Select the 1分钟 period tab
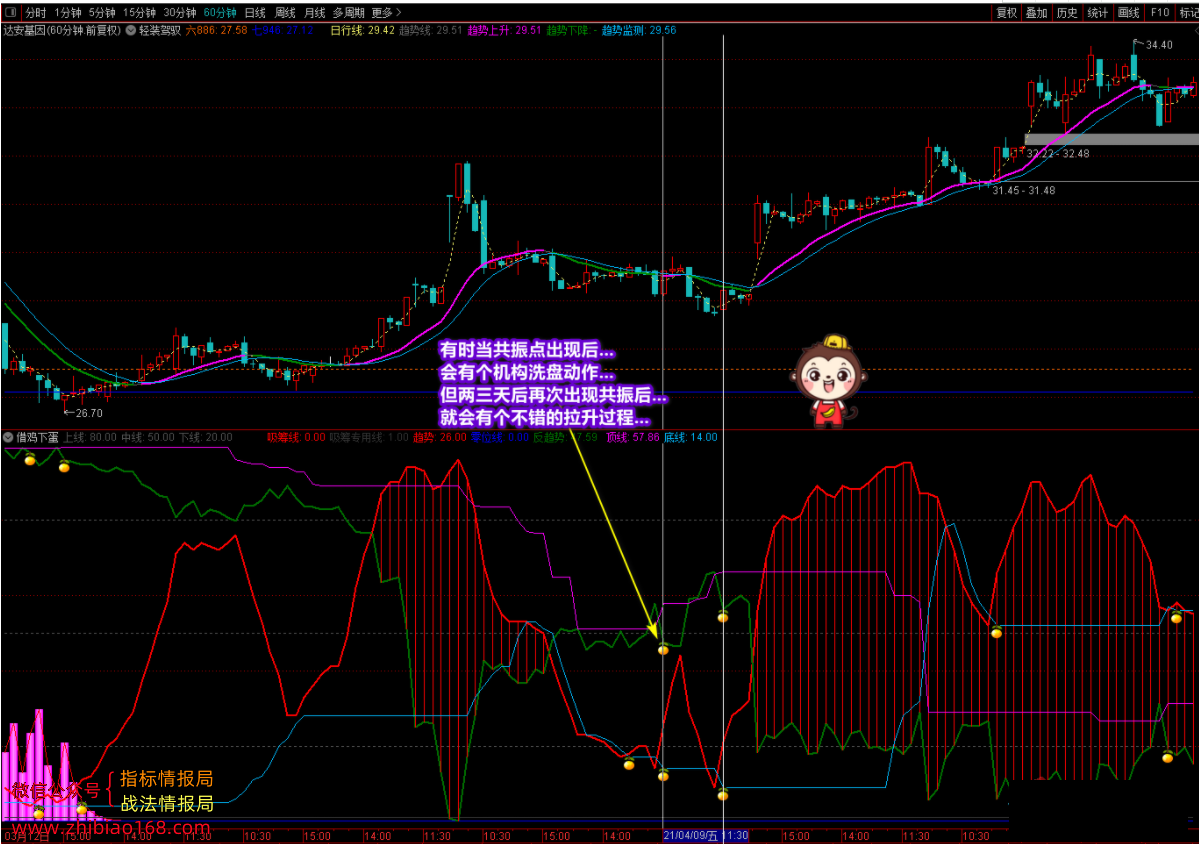 68,13
